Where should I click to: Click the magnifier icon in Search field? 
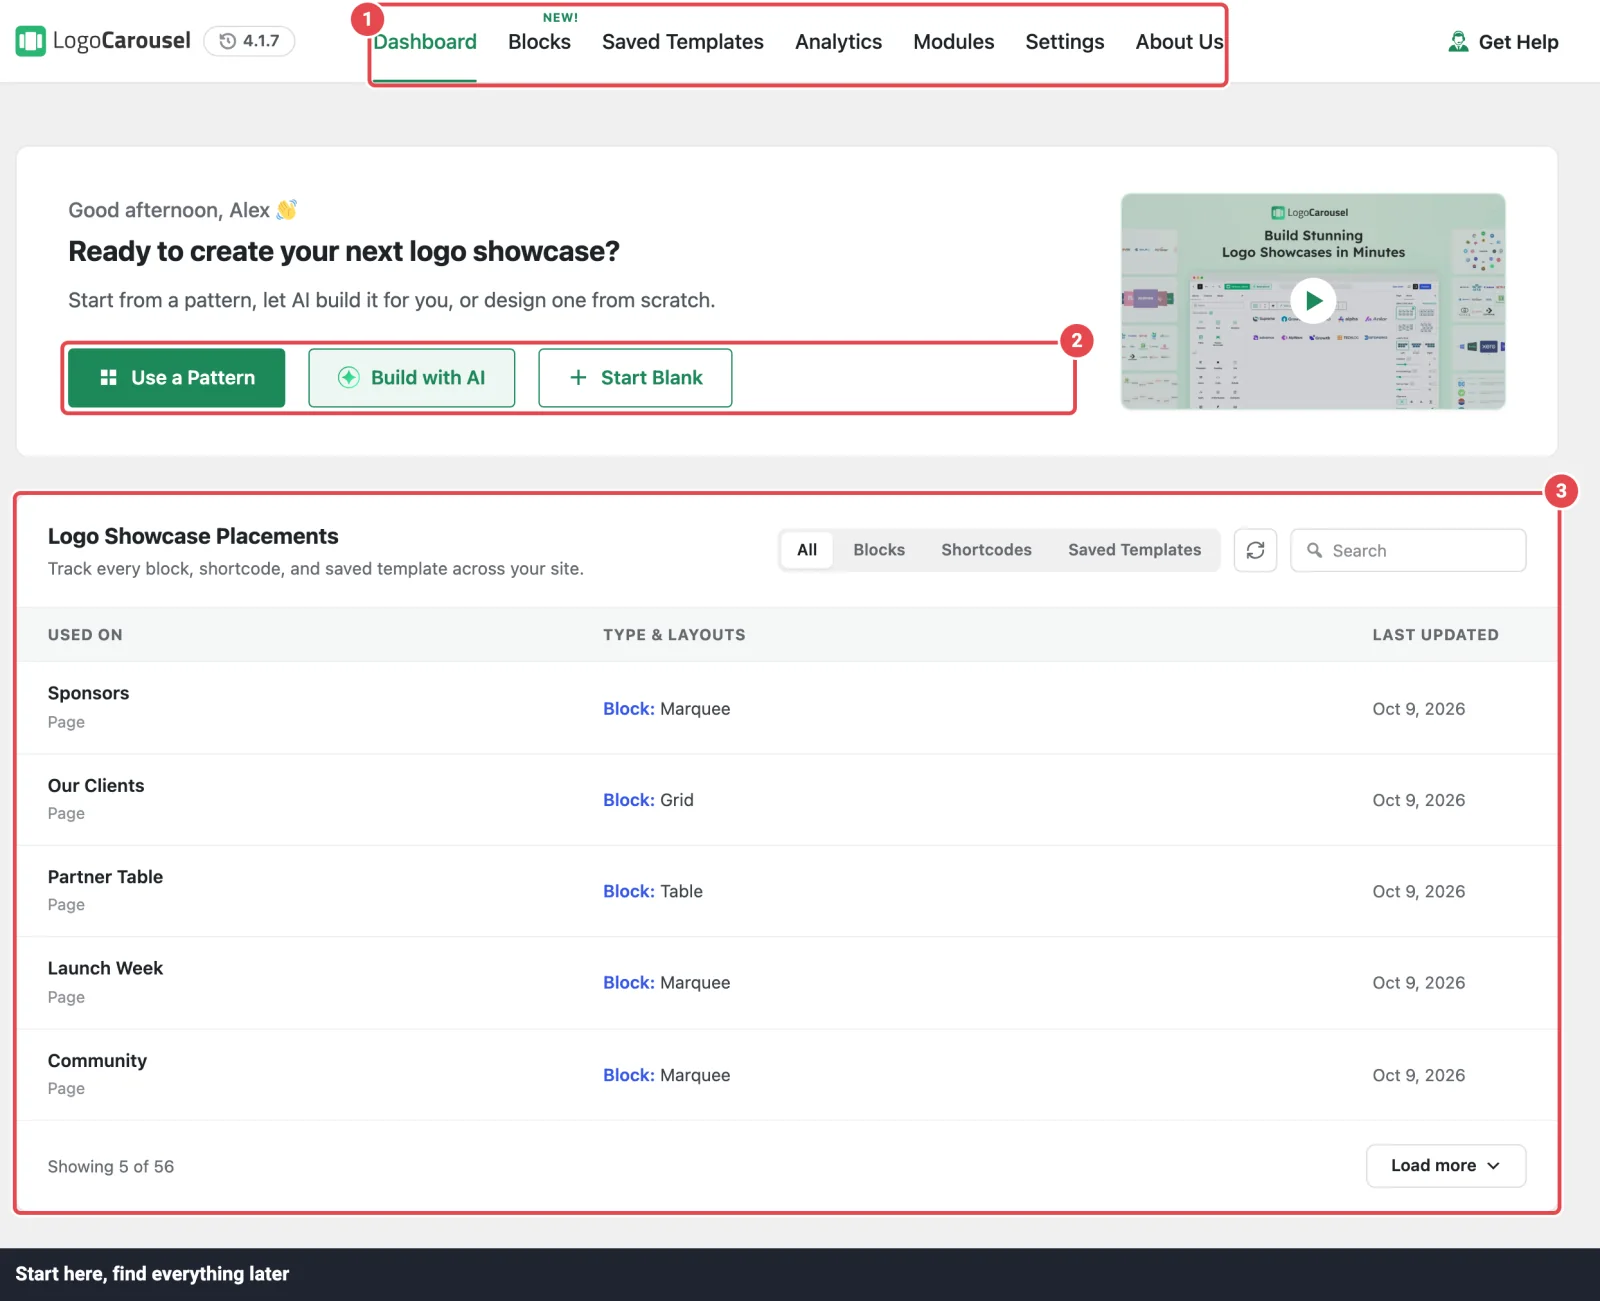[x=1314, y=550]
